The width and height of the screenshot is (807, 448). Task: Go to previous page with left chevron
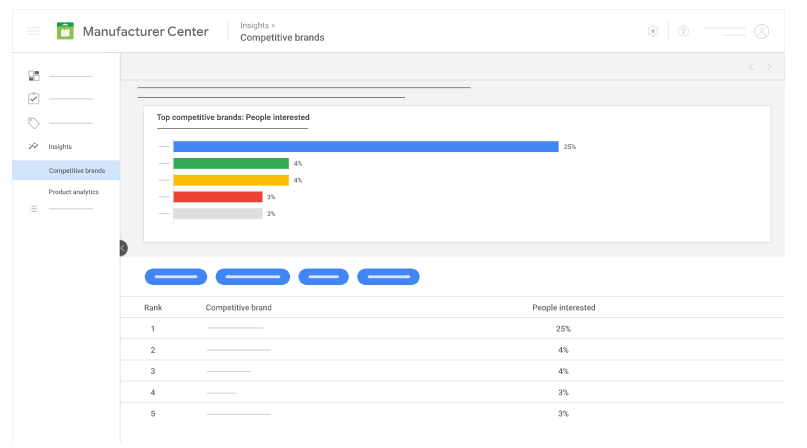752,67
